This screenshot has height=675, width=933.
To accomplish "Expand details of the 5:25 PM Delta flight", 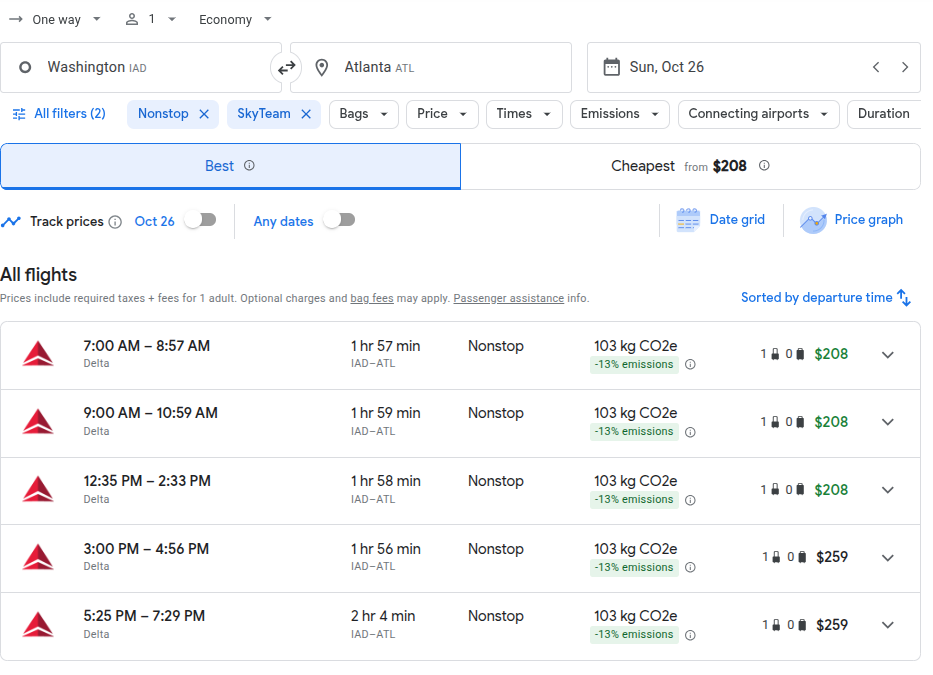I will pos(888,624).
